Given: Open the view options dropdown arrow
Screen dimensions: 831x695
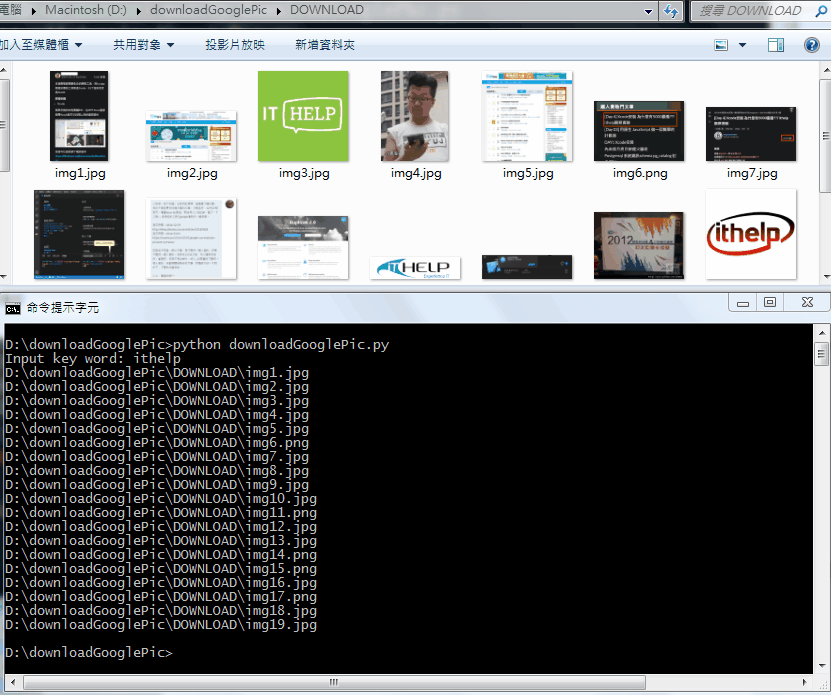Looking at the screenshot, I should click(742, 45).
